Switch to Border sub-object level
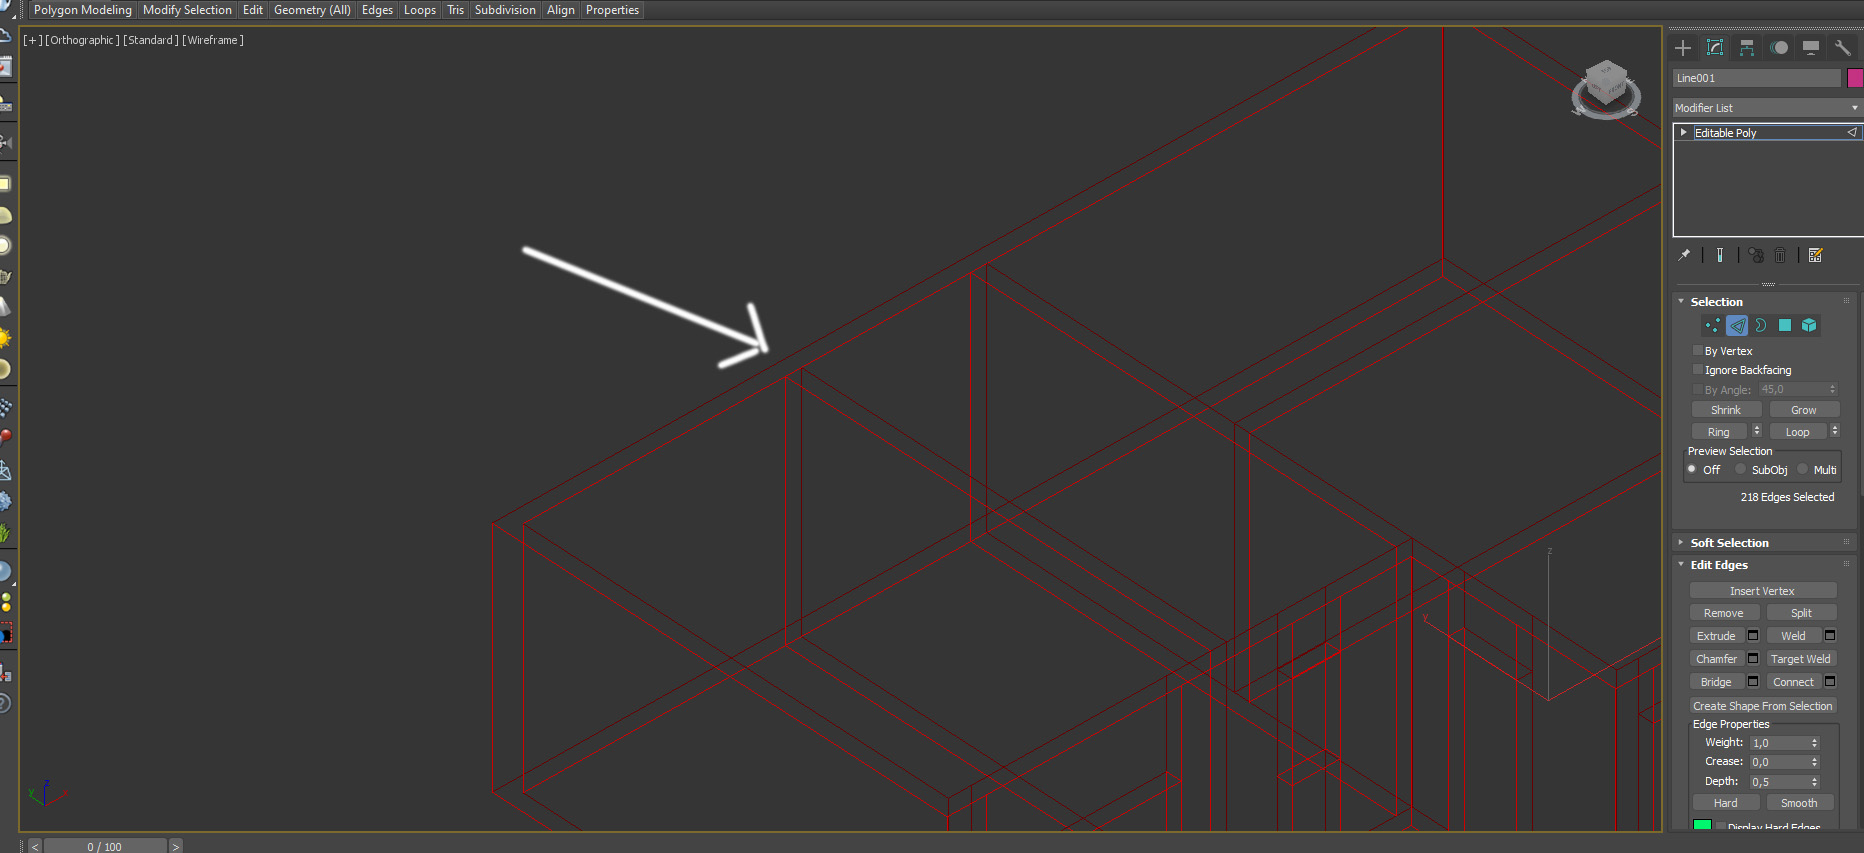This screenshot has height=853, width=1864. 1761,325
